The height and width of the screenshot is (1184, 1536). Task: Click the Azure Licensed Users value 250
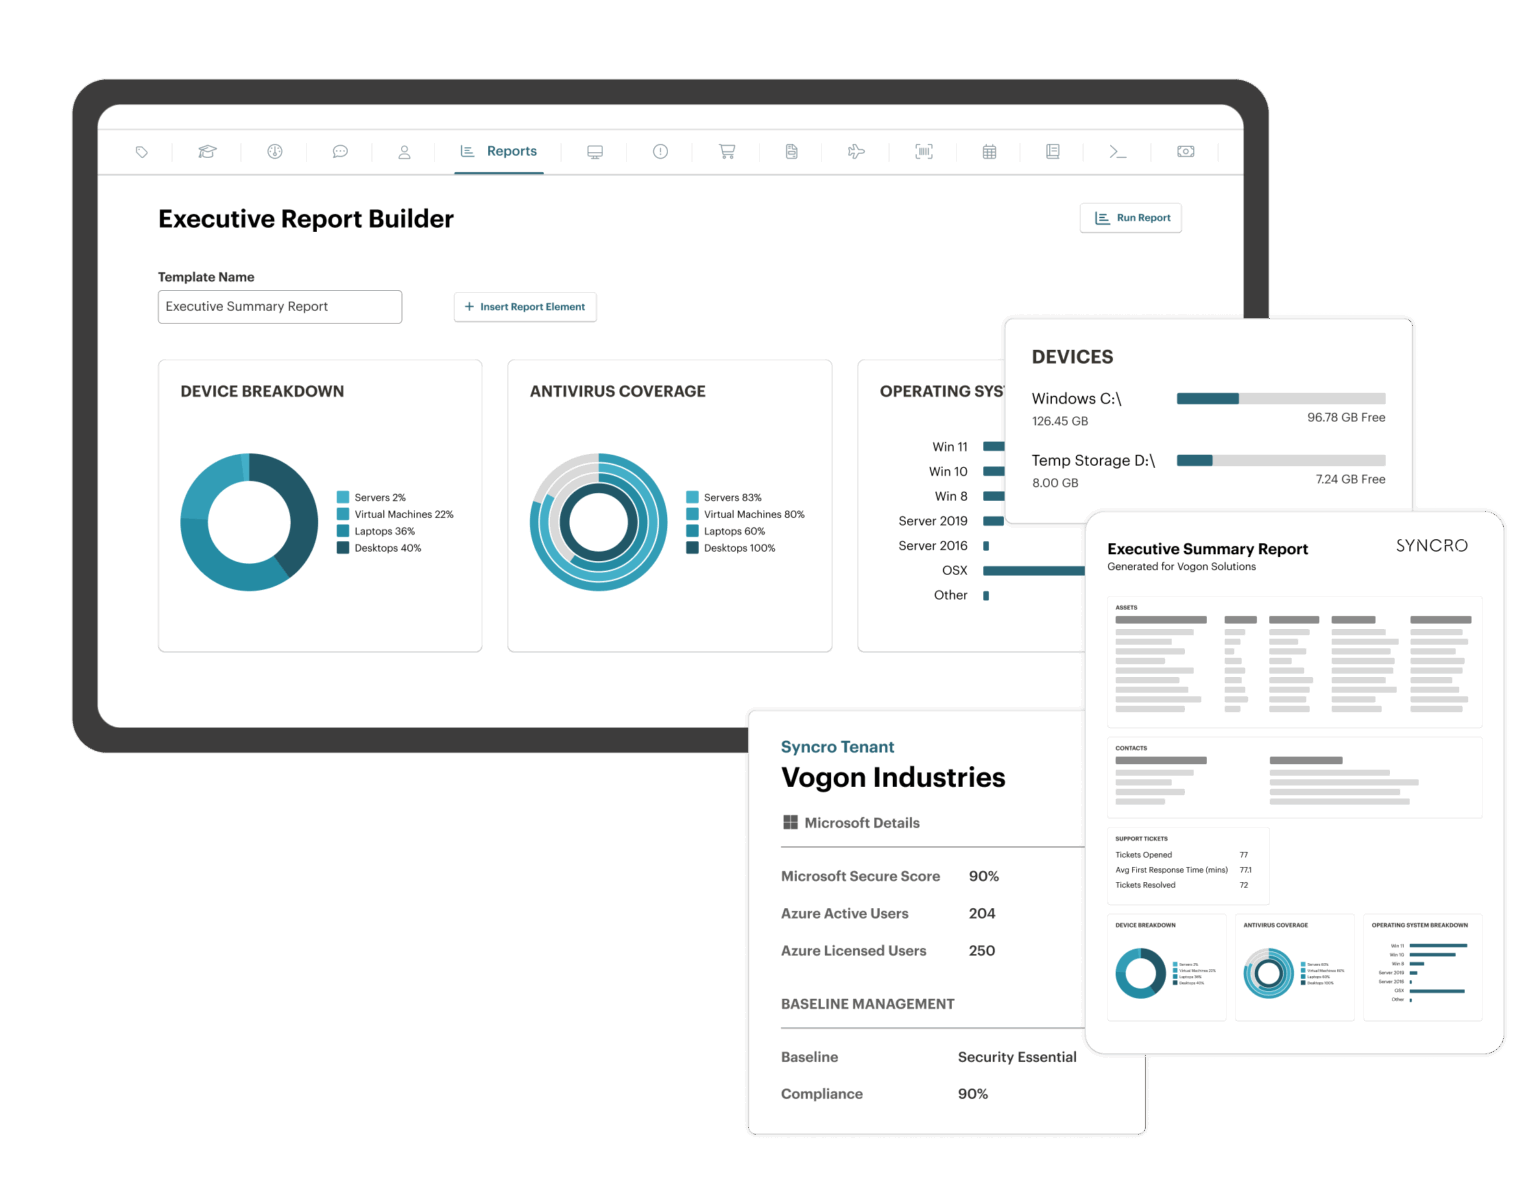[982, 950]
